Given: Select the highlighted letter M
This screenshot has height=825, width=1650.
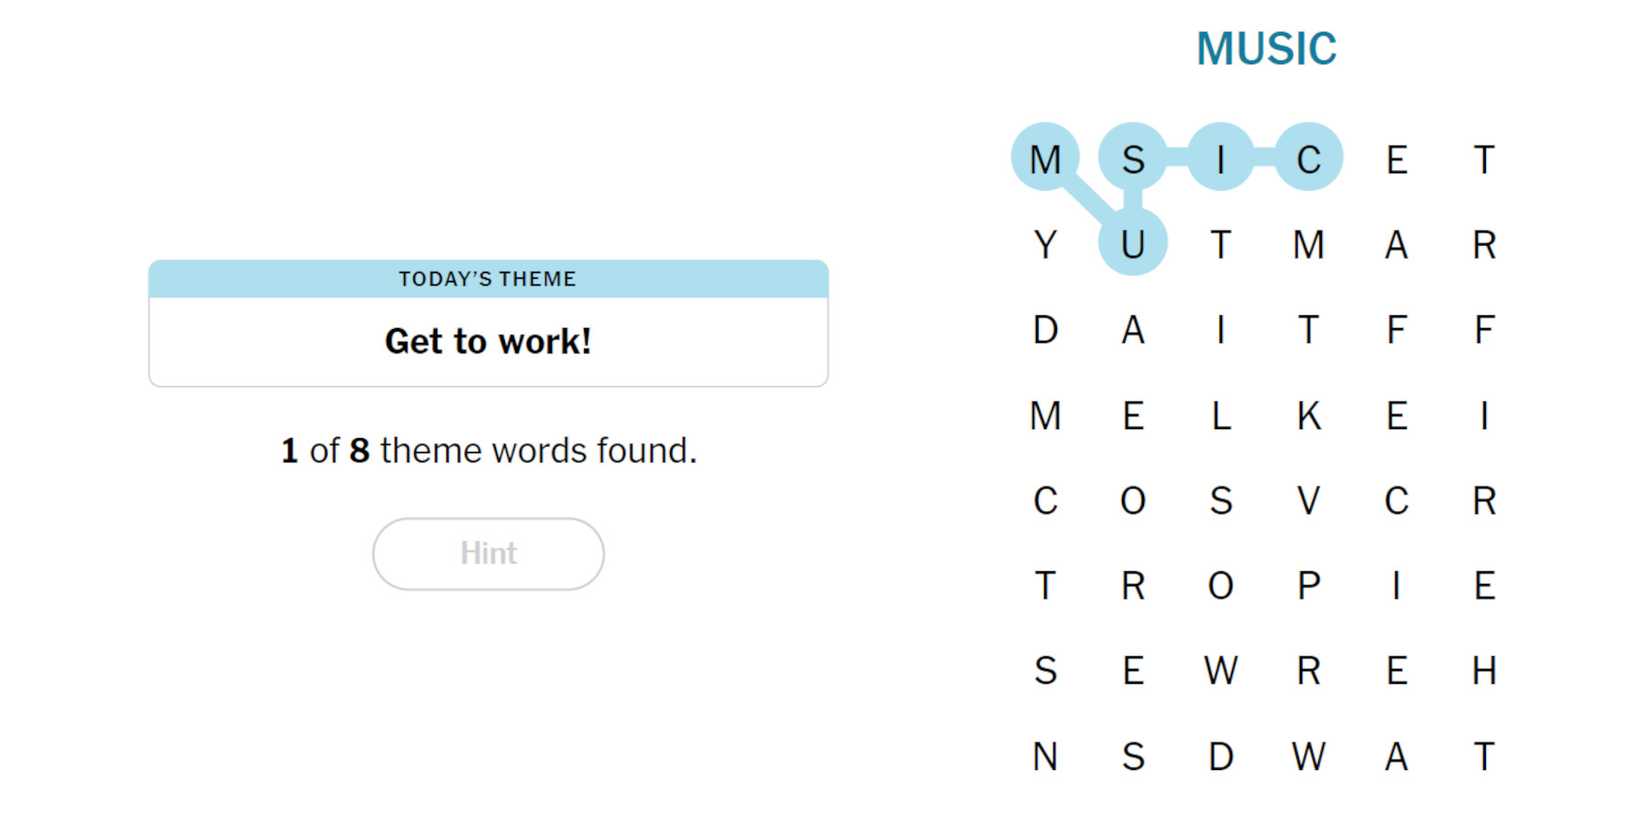Looking at the screenshot, I should 1045,158.
